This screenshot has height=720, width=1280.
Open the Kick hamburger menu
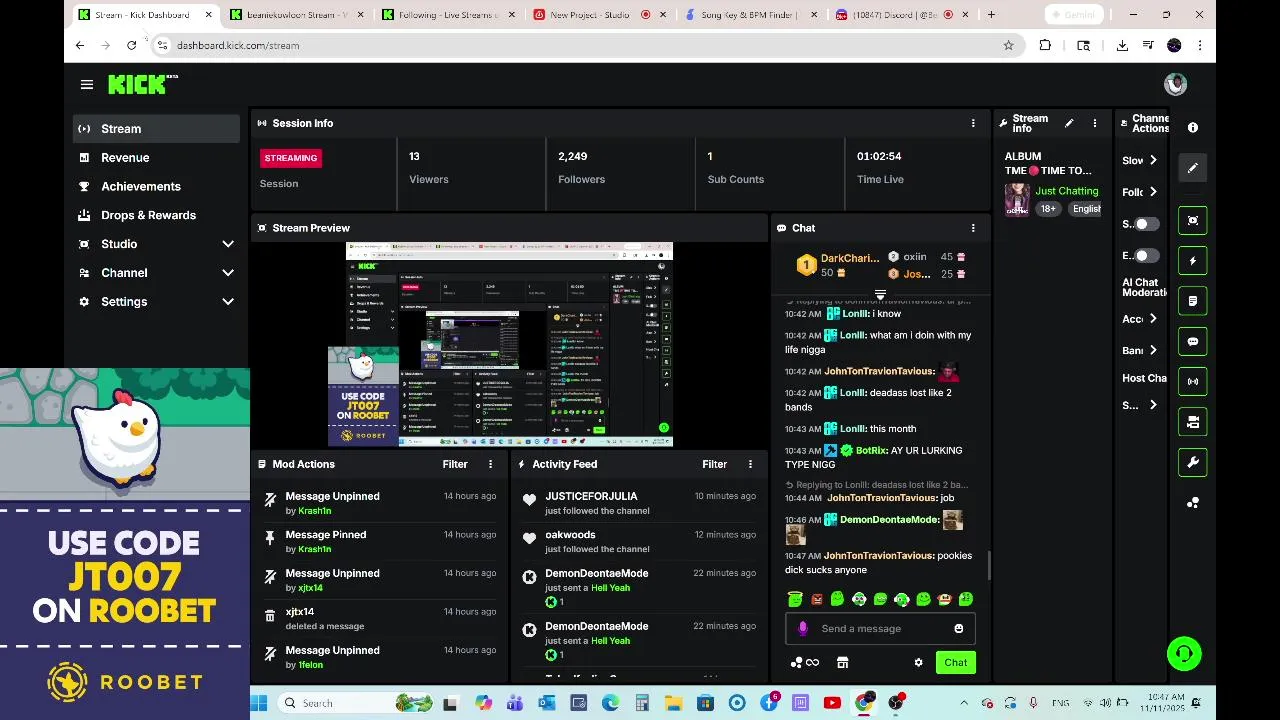(87, 85)
